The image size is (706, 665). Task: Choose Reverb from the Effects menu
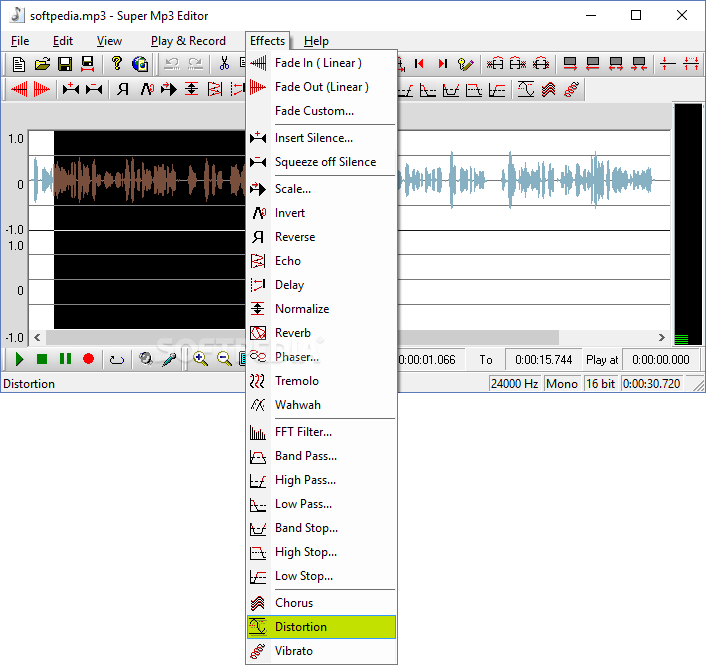[321, 333]
